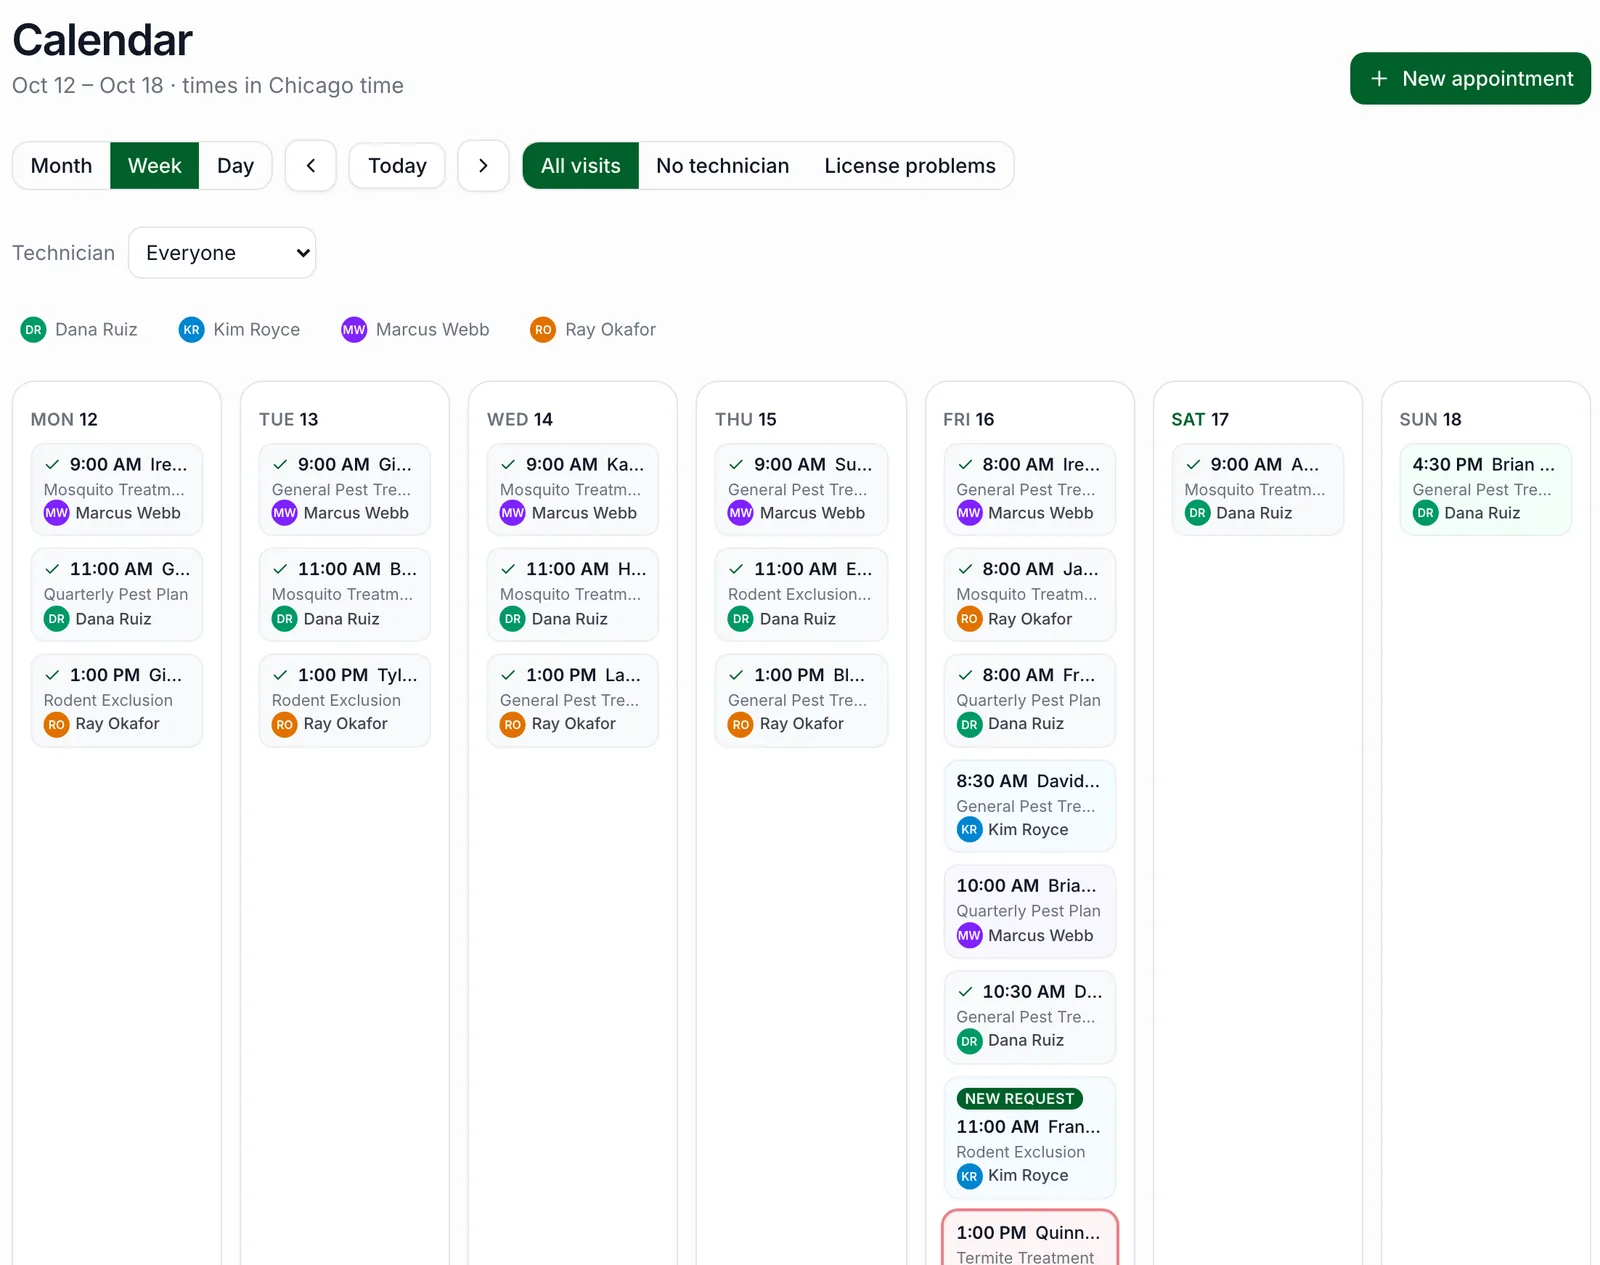Click checkmark on Tuesday 11:00 AM appointment
The height and width of the screenshot is (1265, 1600).
coord(280,569)
